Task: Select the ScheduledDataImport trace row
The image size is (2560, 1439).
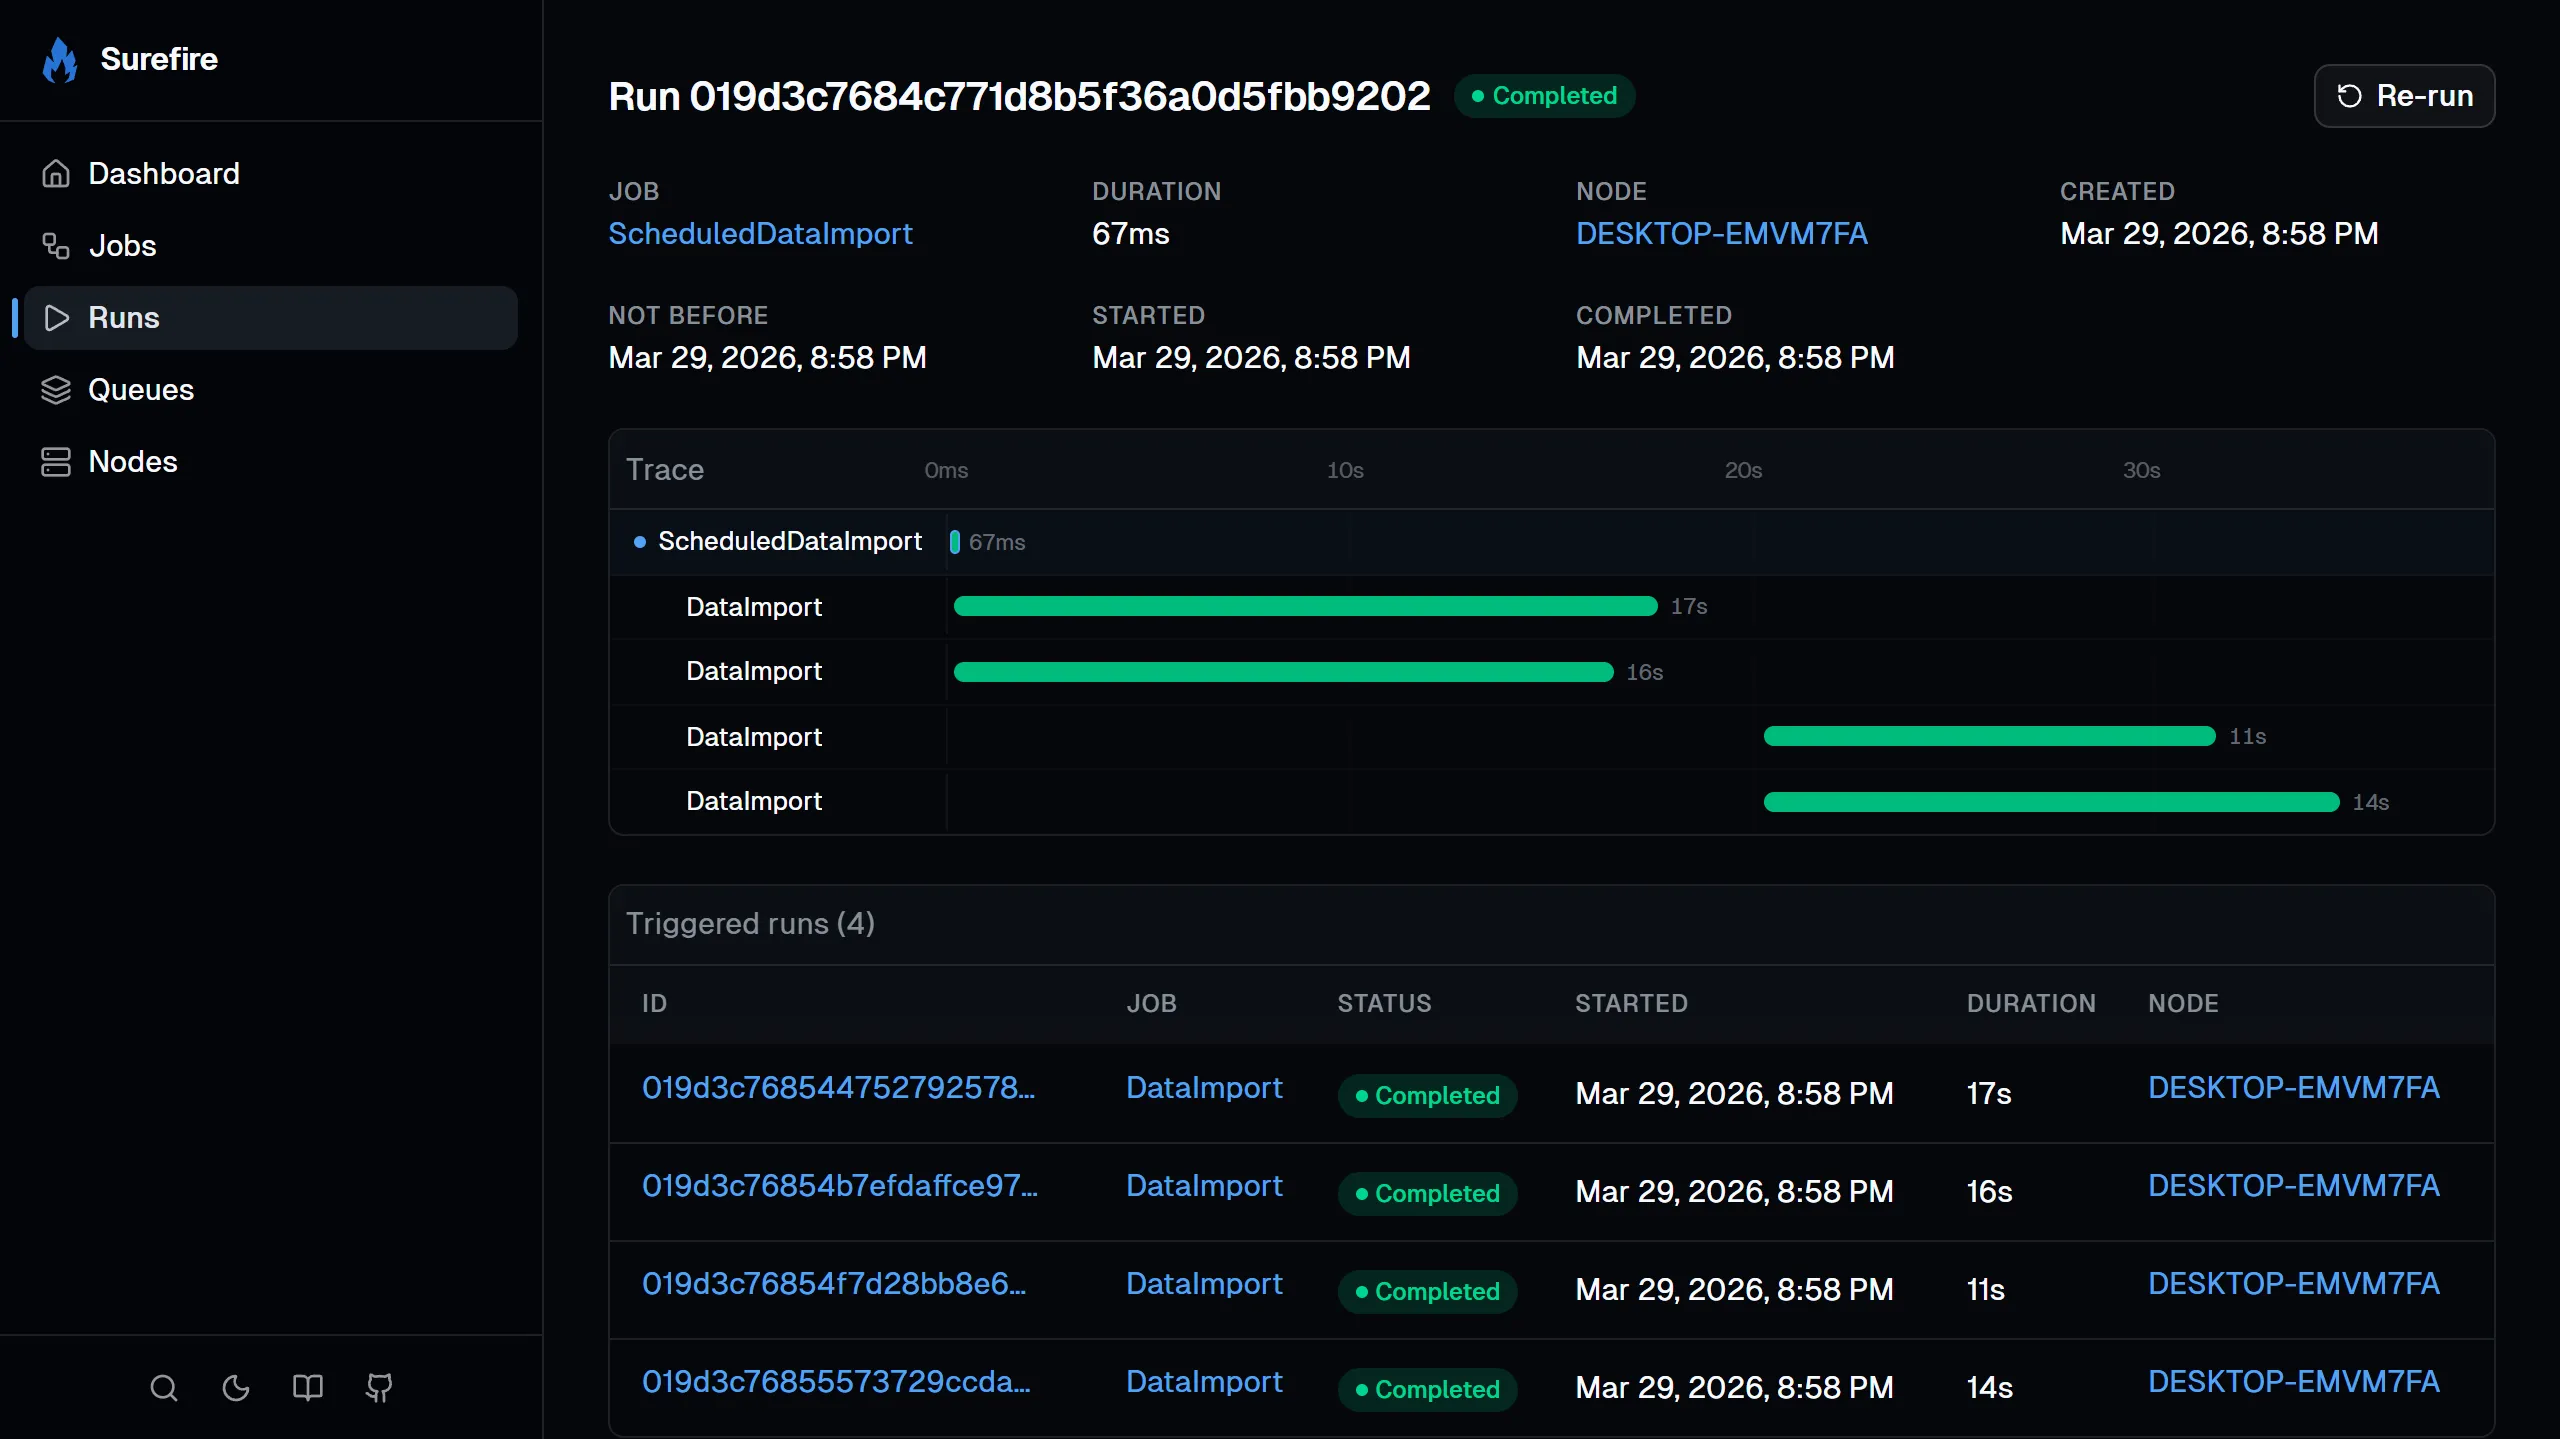Action: click(x=789, y=541)
